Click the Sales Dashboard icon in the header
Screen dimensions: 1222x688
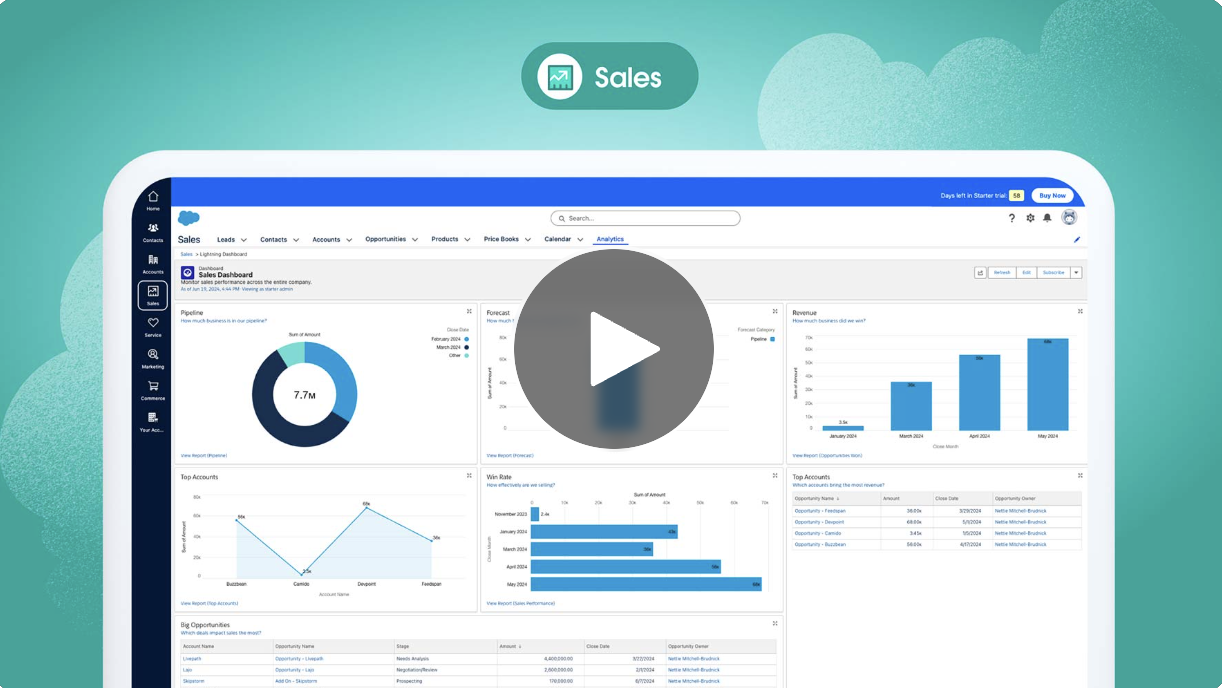click(x=187, y=272)
